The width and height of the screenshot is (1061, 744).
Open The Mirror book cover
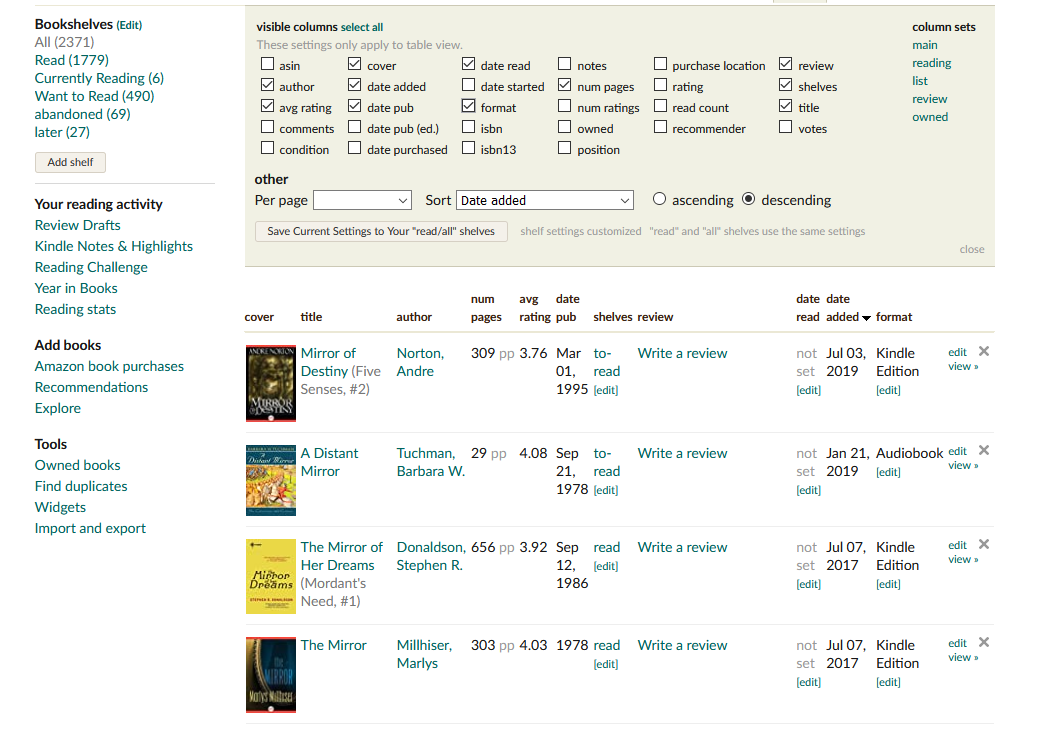(x=270, y=675)
